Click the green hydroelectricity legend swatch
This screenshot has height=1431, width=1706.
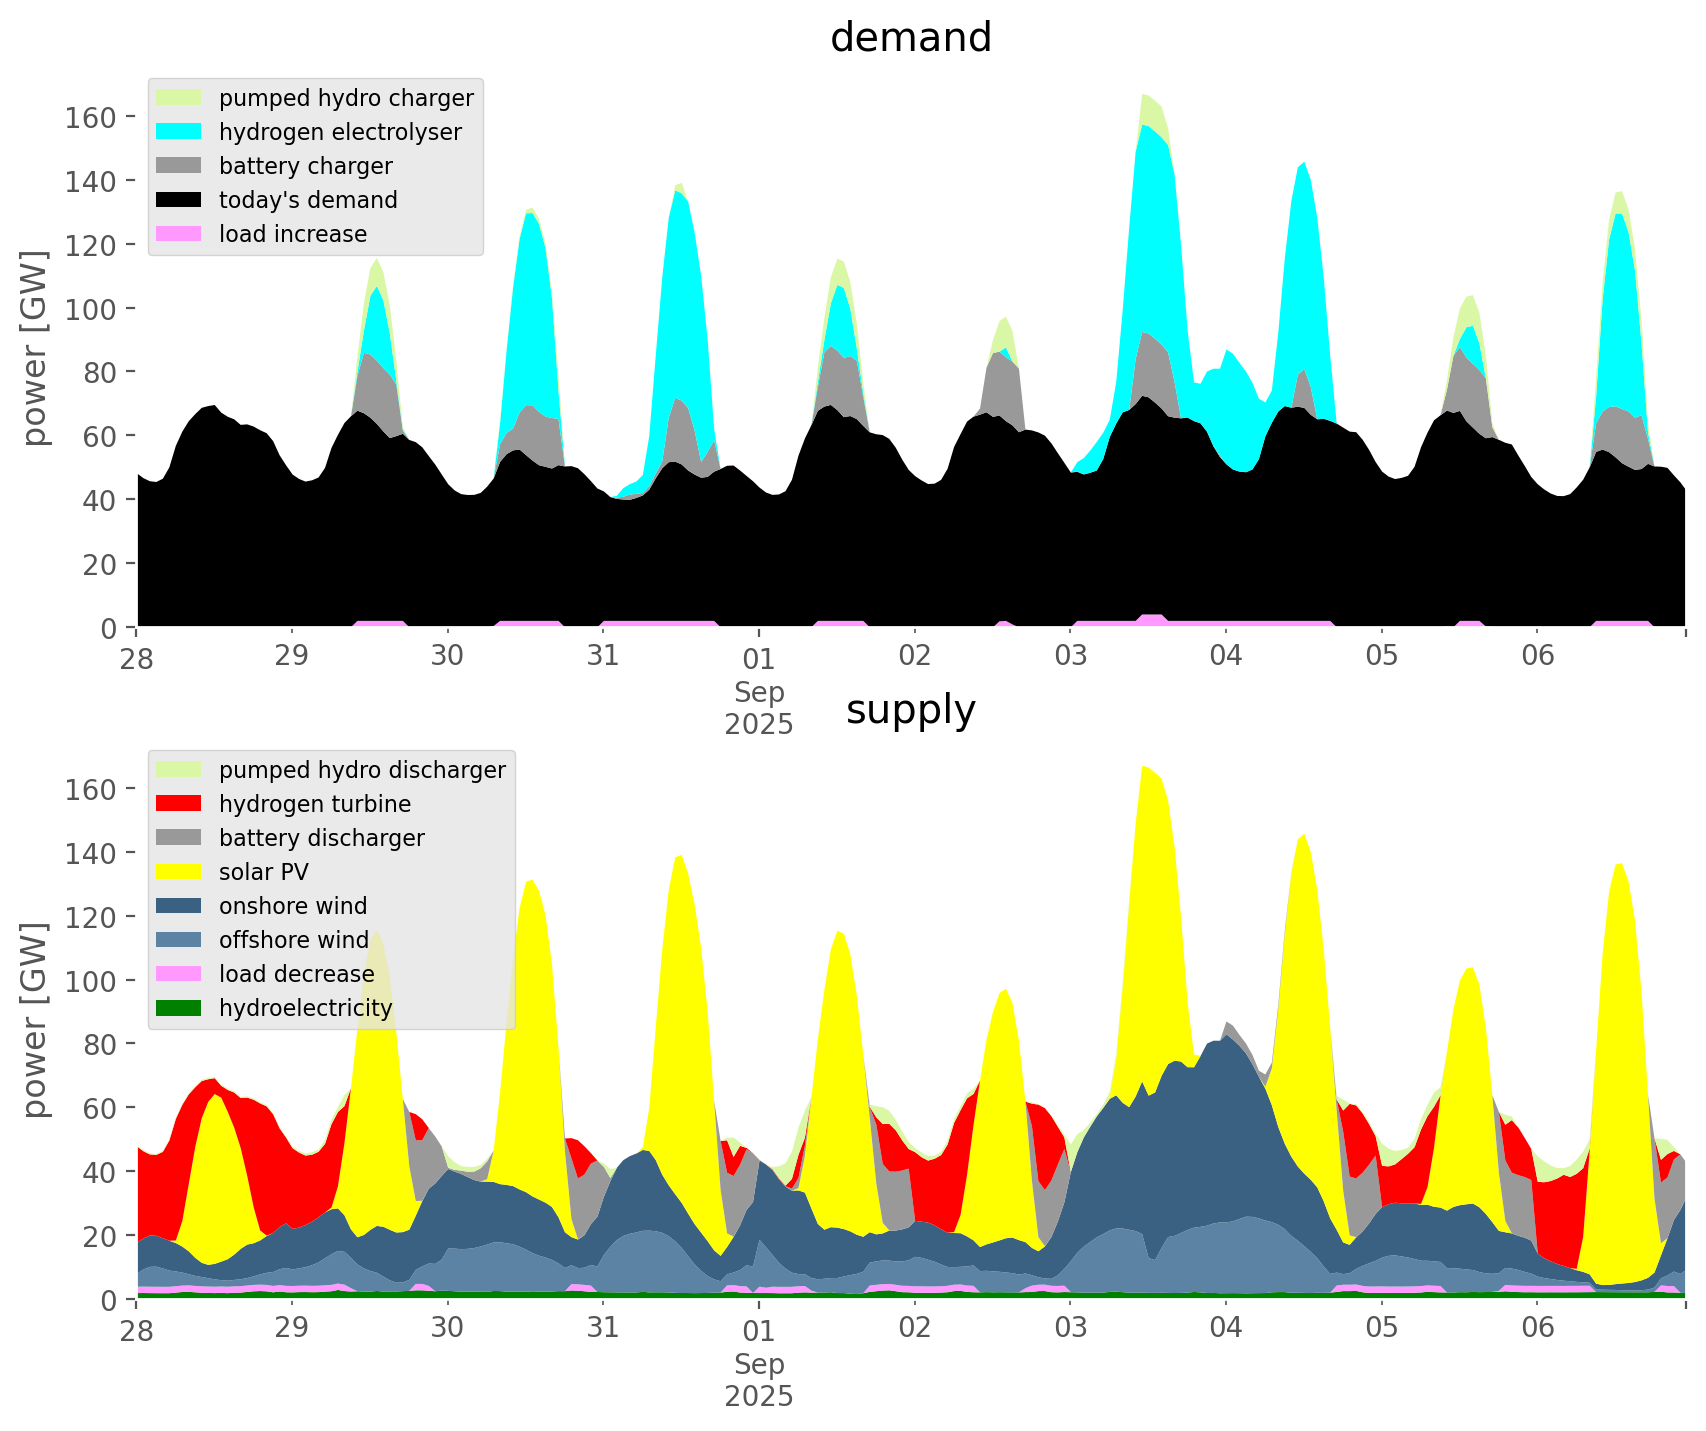click(x=180, y=1008)
